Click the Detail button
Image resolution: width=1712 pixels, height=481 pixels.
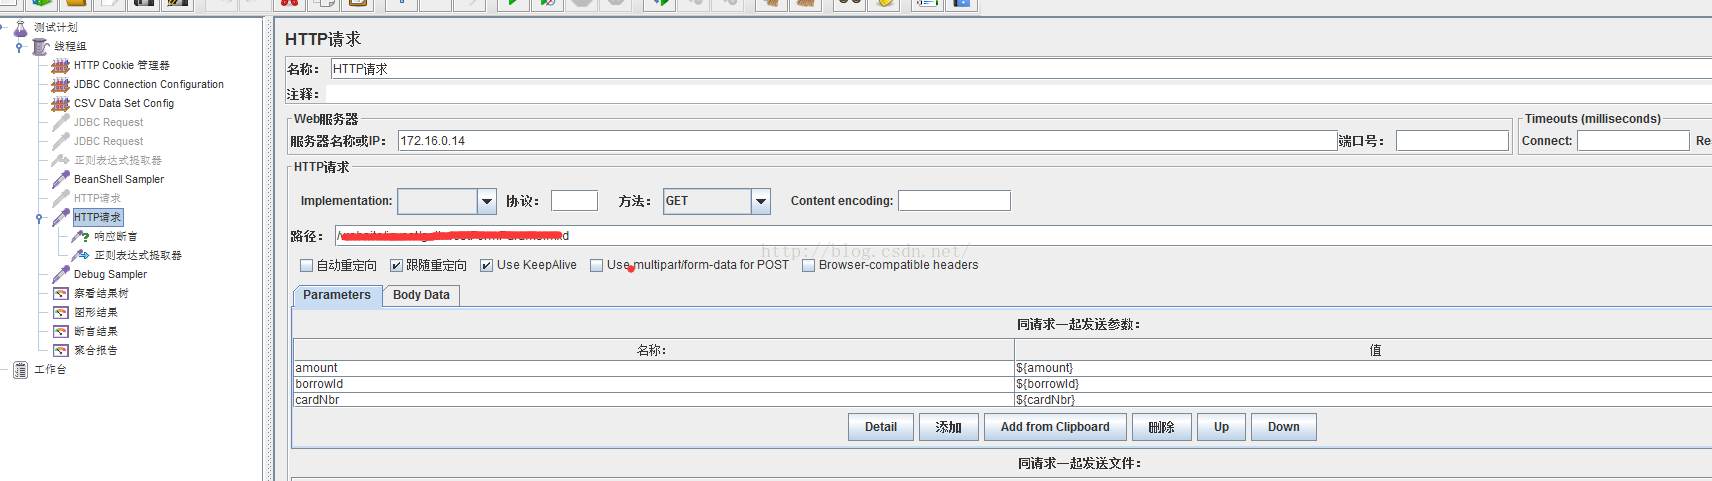(x=881, y=427)
